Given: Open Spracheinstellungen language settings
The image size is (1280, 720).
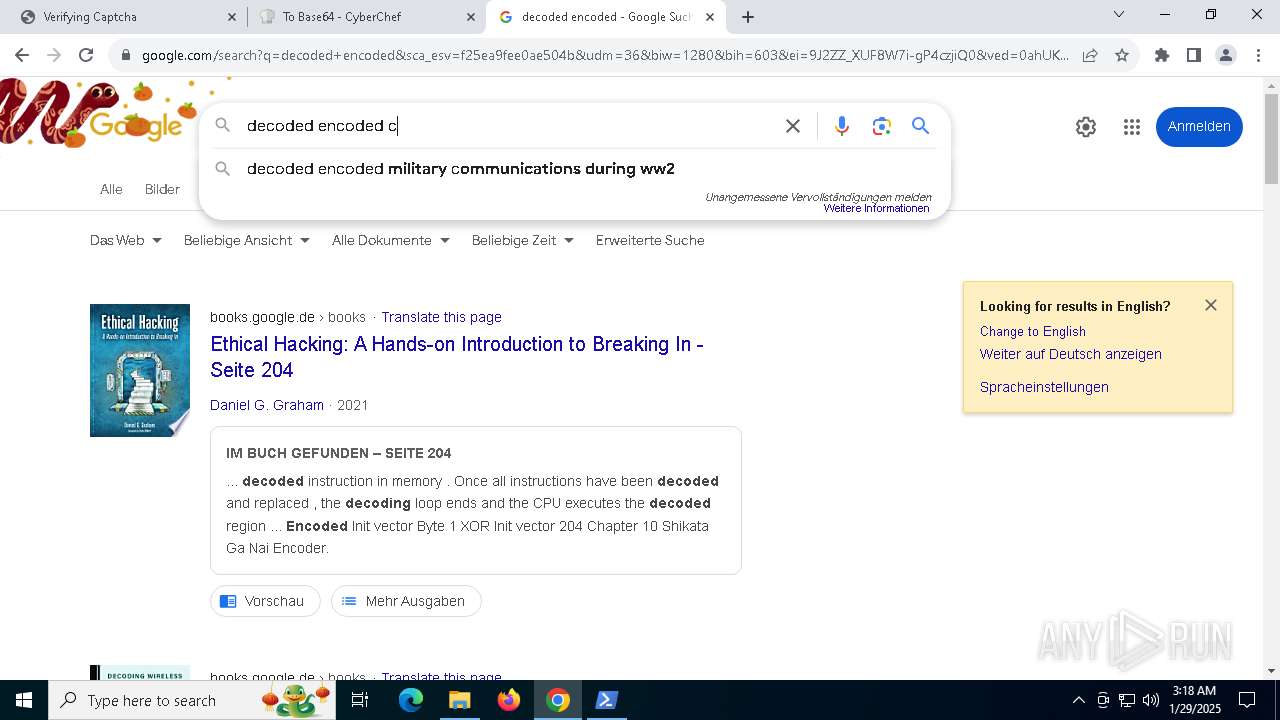Looking at the screenshot, I should (1044, 387).
